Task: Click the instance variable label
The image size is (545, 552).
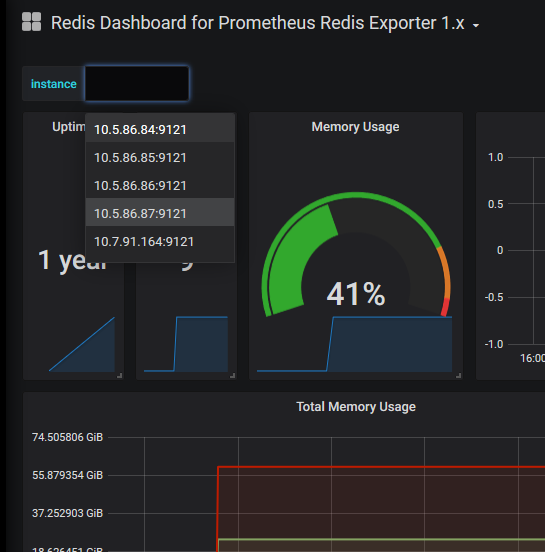Action: point(54,84)
